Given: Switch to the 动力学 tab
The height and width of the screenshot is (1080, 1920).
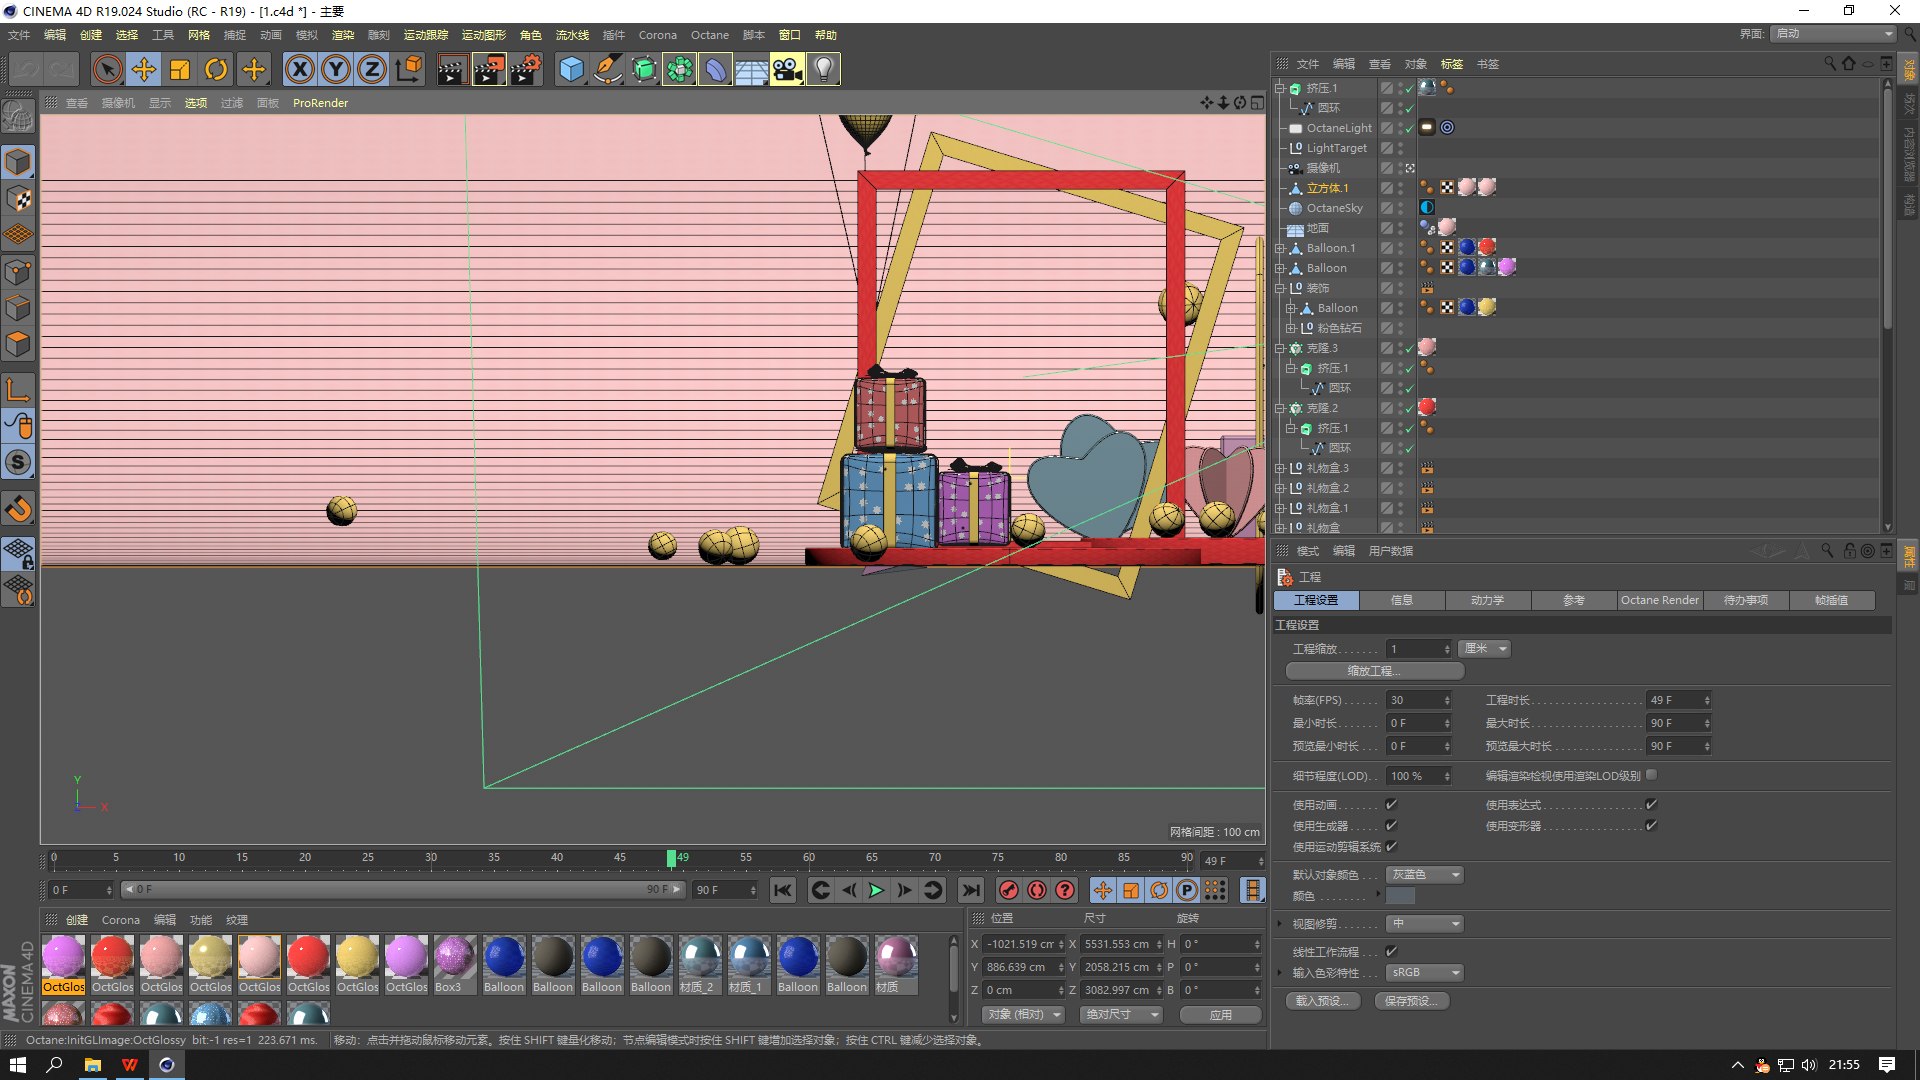Looking at the screenshot, I should coord(1487,600).
